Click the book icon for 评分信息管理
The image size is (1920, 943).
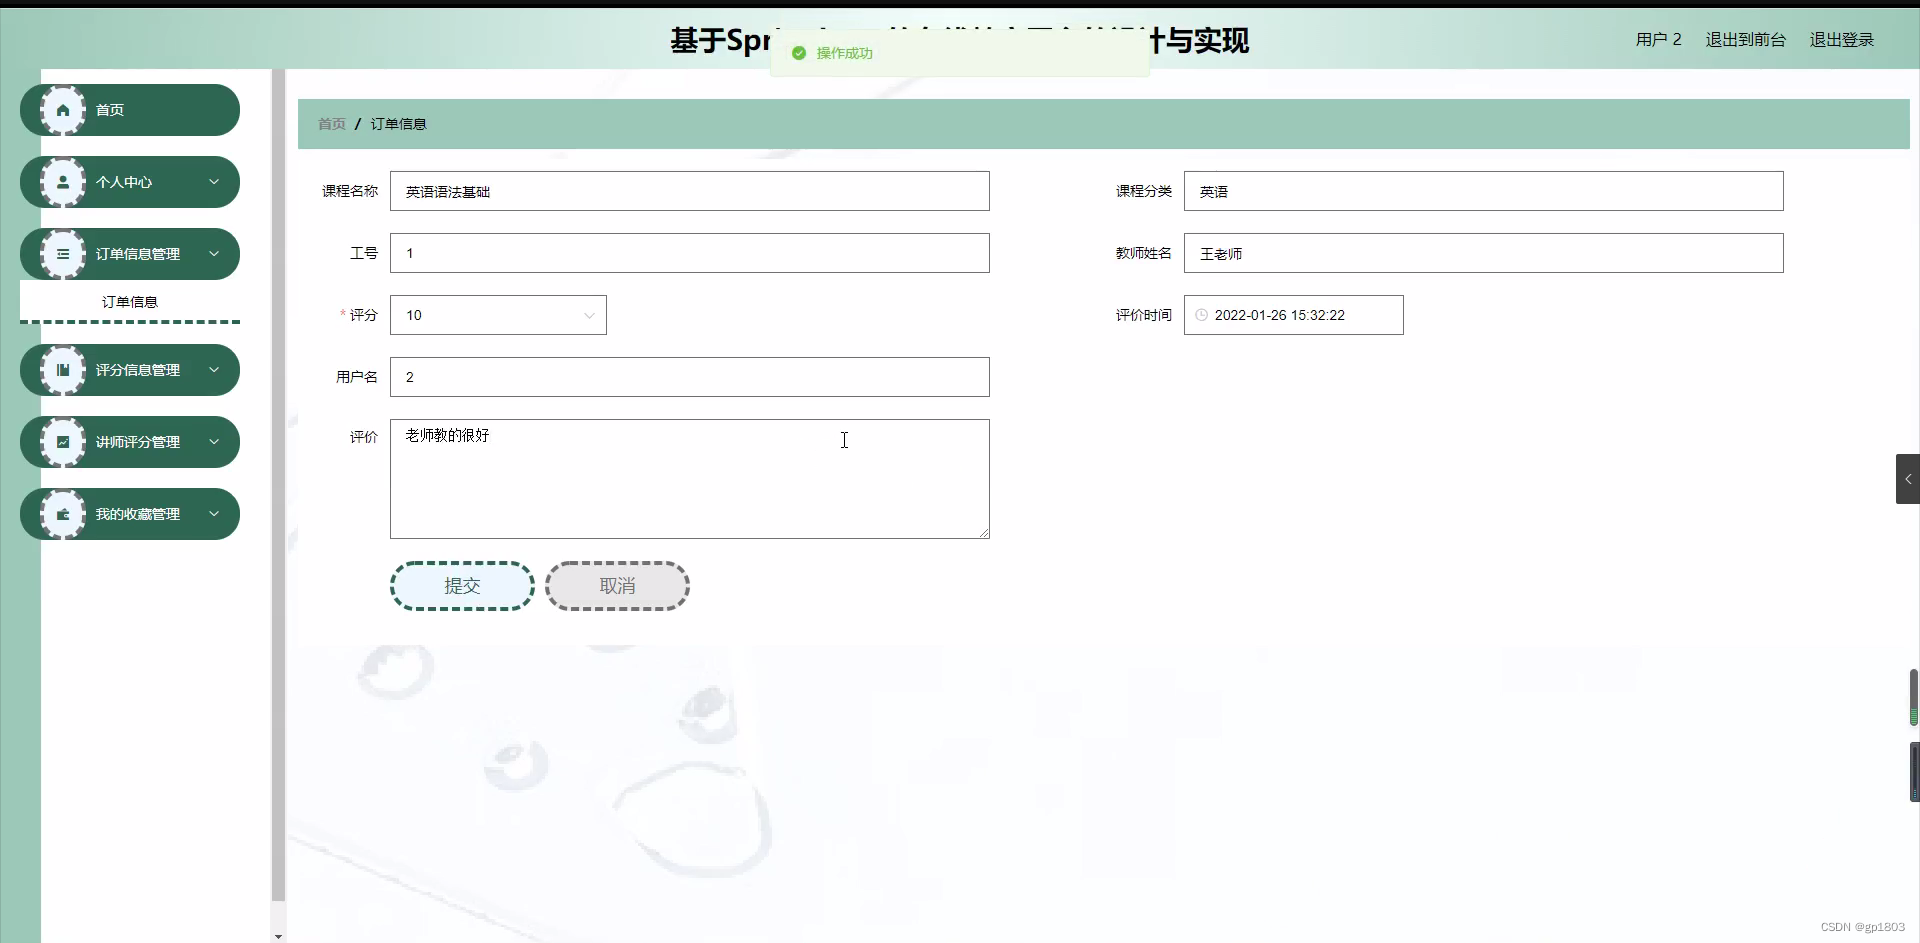[63, 370]
